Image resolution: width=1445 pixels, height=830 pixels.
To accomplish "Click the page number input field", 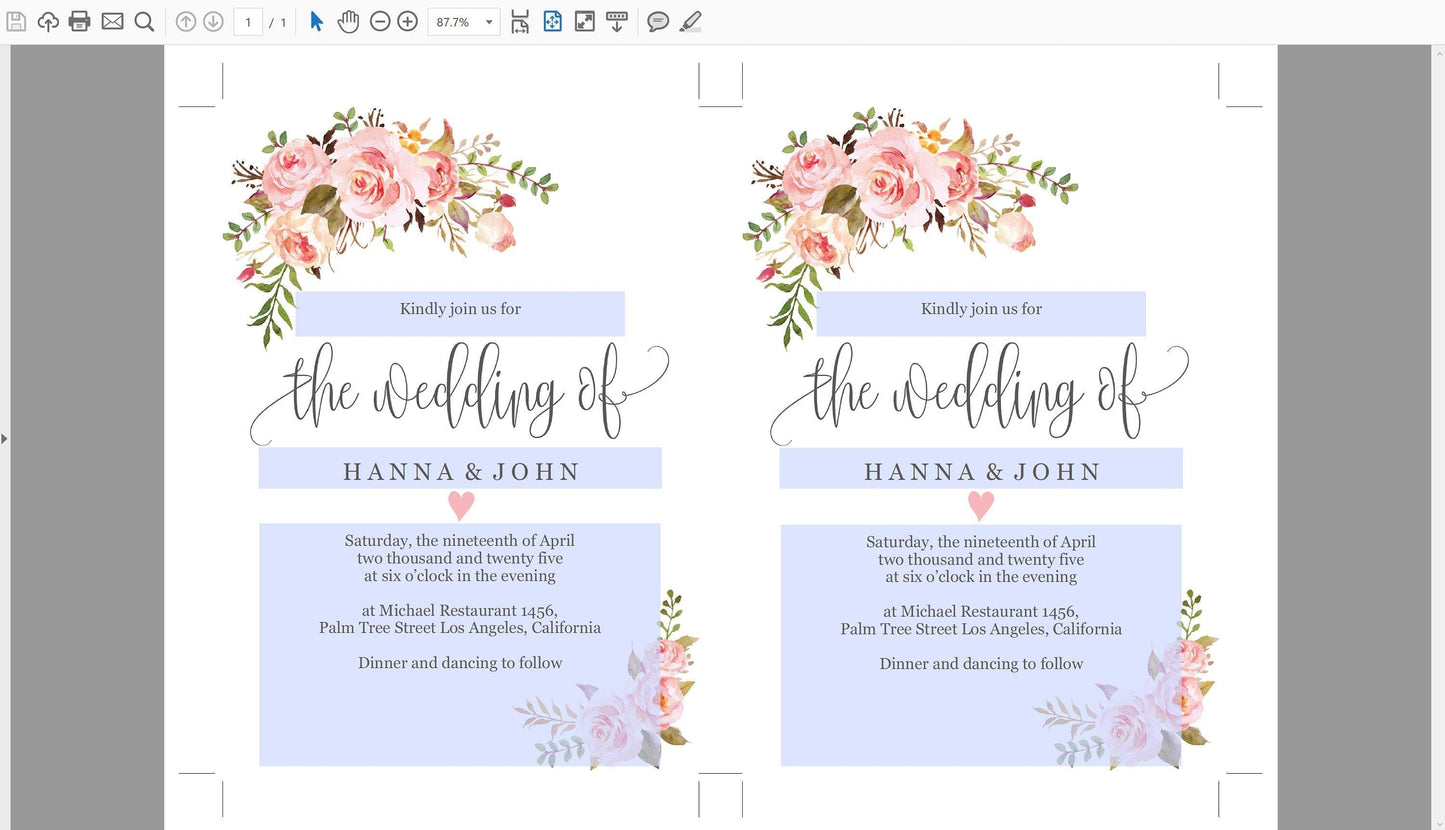I will [x=248, y=21].
